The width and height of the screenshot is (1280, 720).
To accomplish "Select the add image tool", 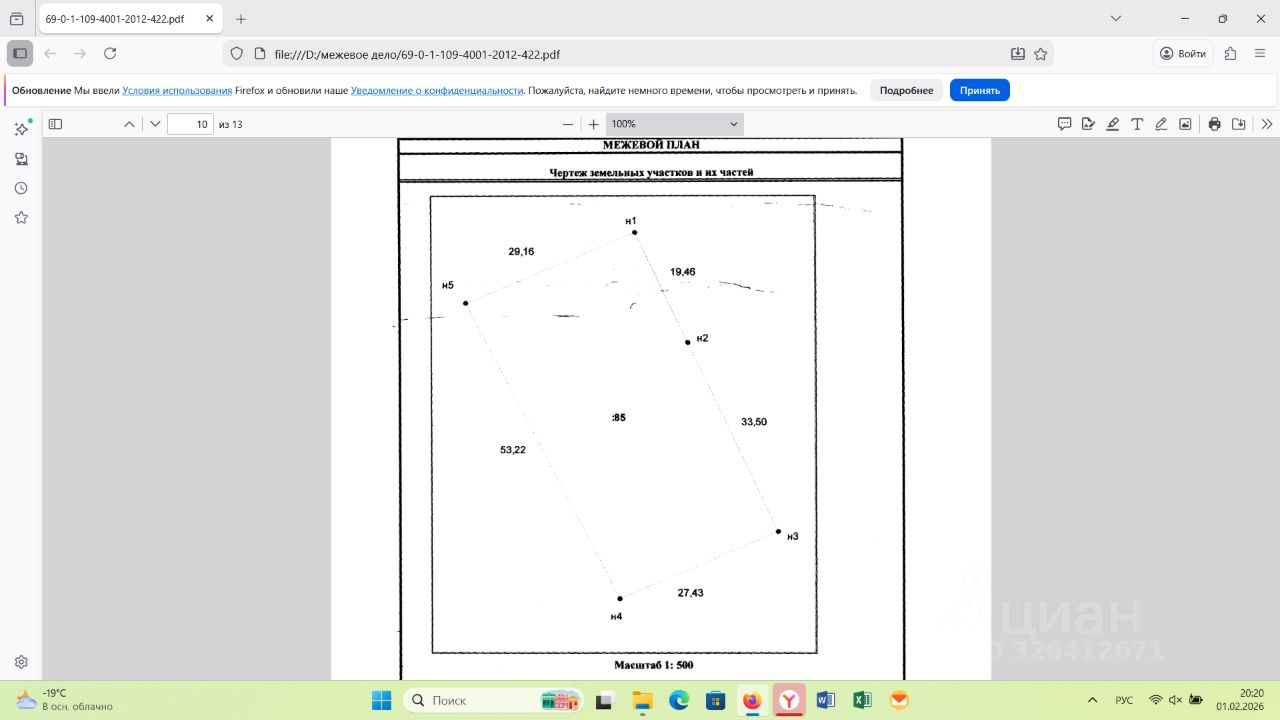I will [1185, 124].
